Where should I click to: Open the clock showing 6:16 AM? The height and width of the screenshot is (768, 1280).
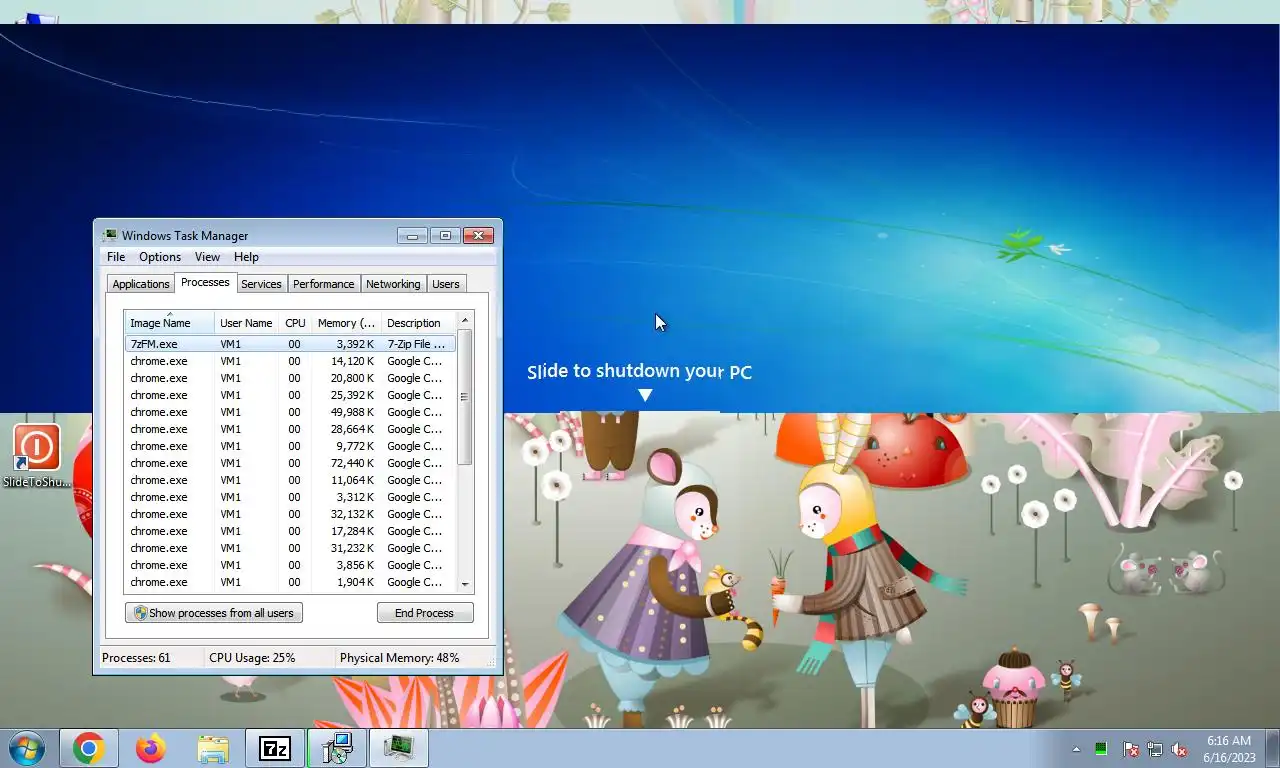(x=1229, y=749)
